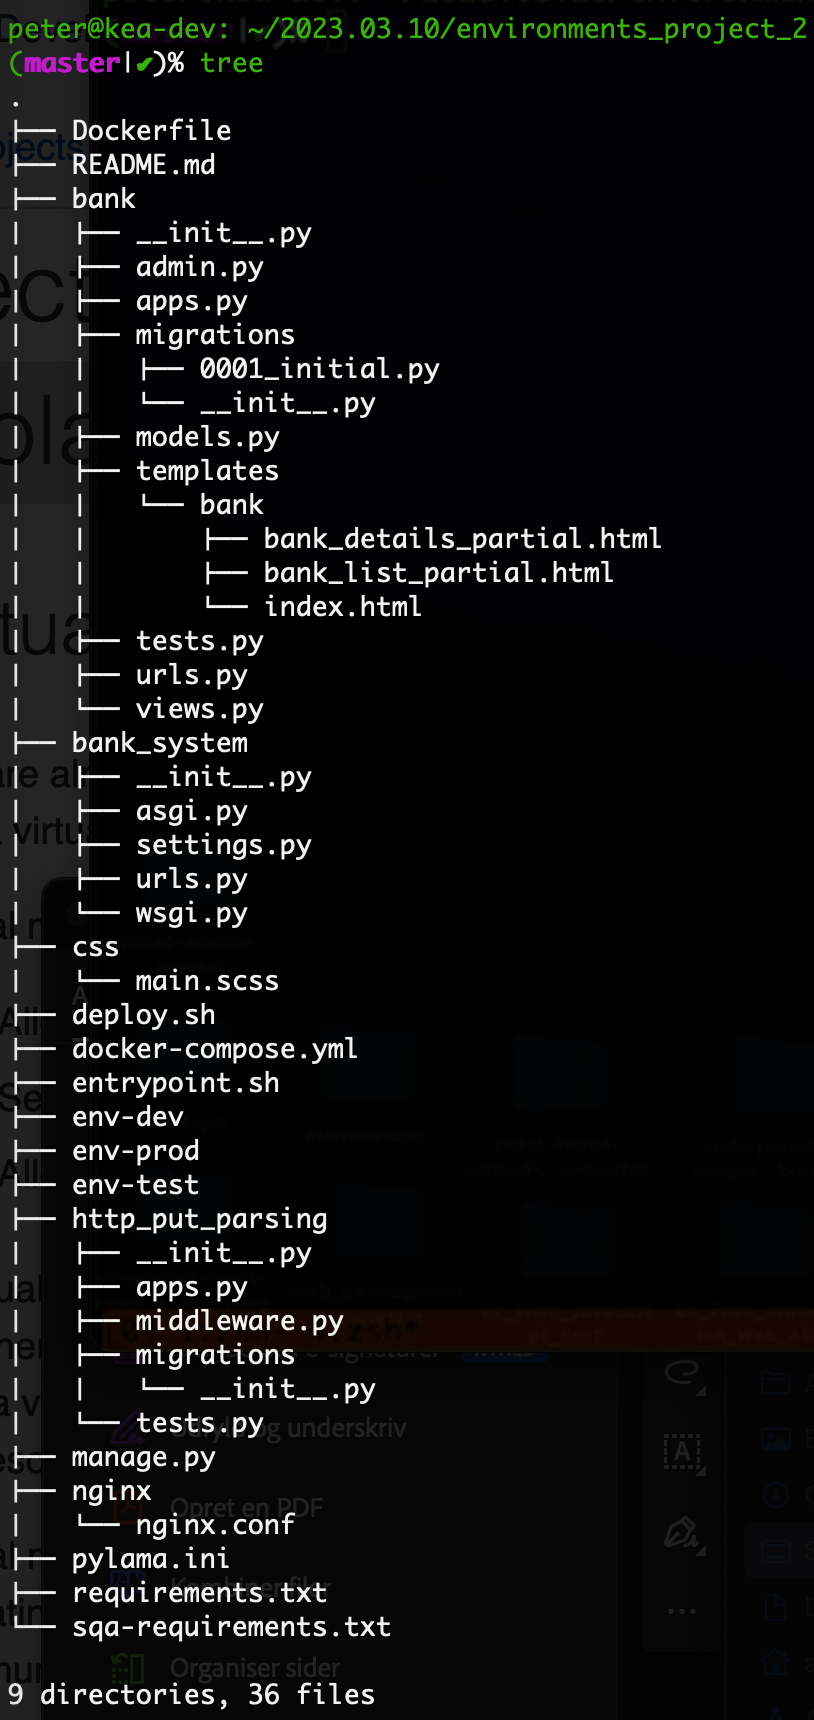Click the master branch name in prompt
The width and height of the screenshot is (814, 1720).
click(72, 63)
